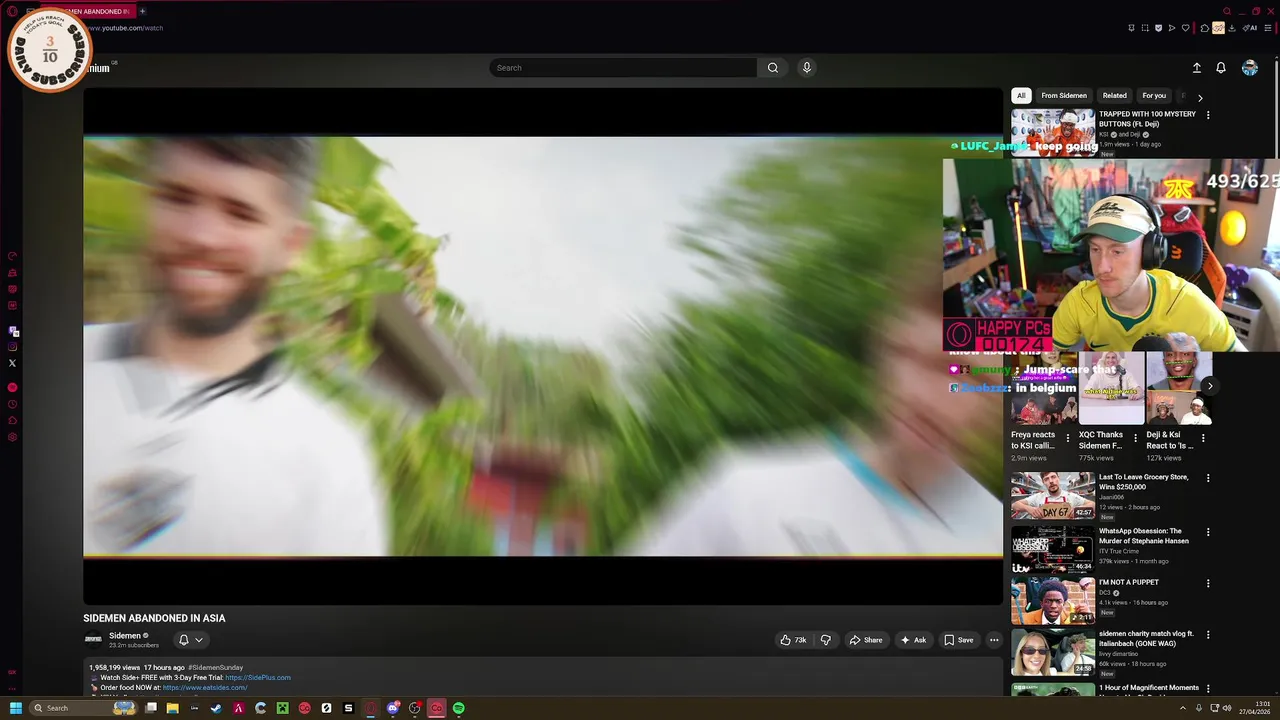Image resolution: width=1280 pixels, height=720 pixels.
Task: Open a new browser tab
Action: tap(142, 11)
